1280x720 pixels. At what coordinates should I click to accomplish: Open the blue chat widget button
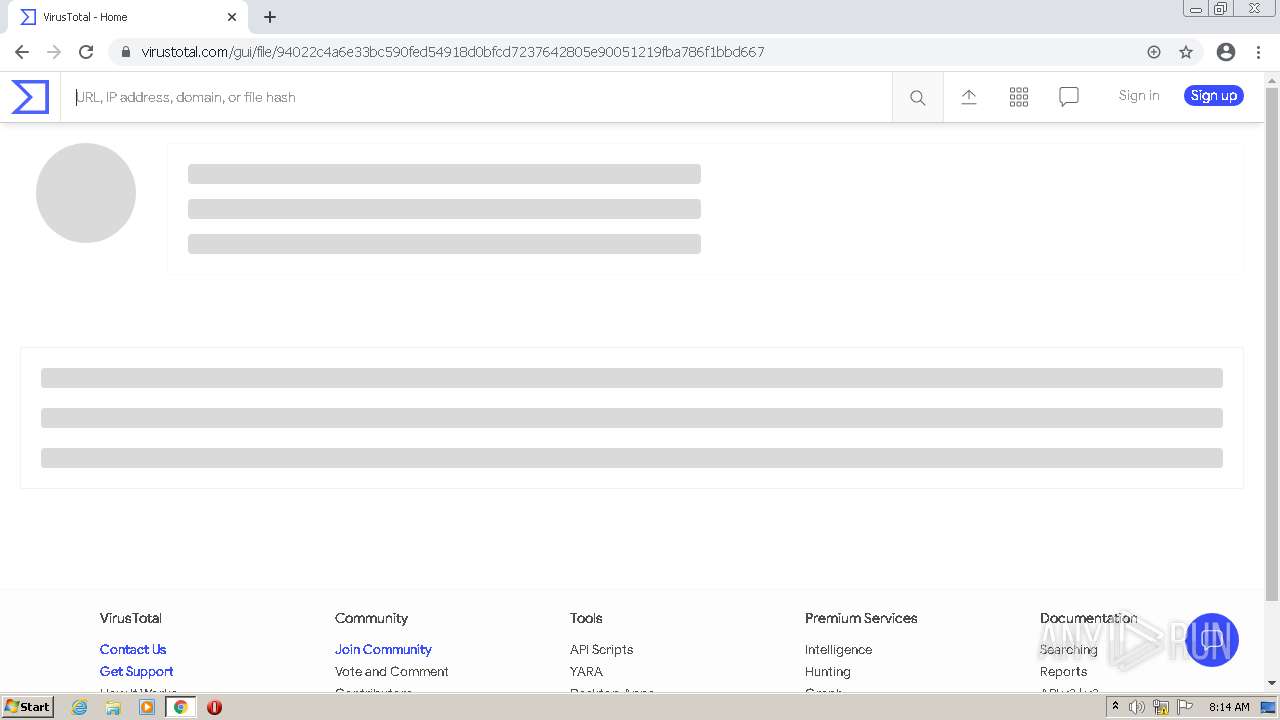(1212, 640)
